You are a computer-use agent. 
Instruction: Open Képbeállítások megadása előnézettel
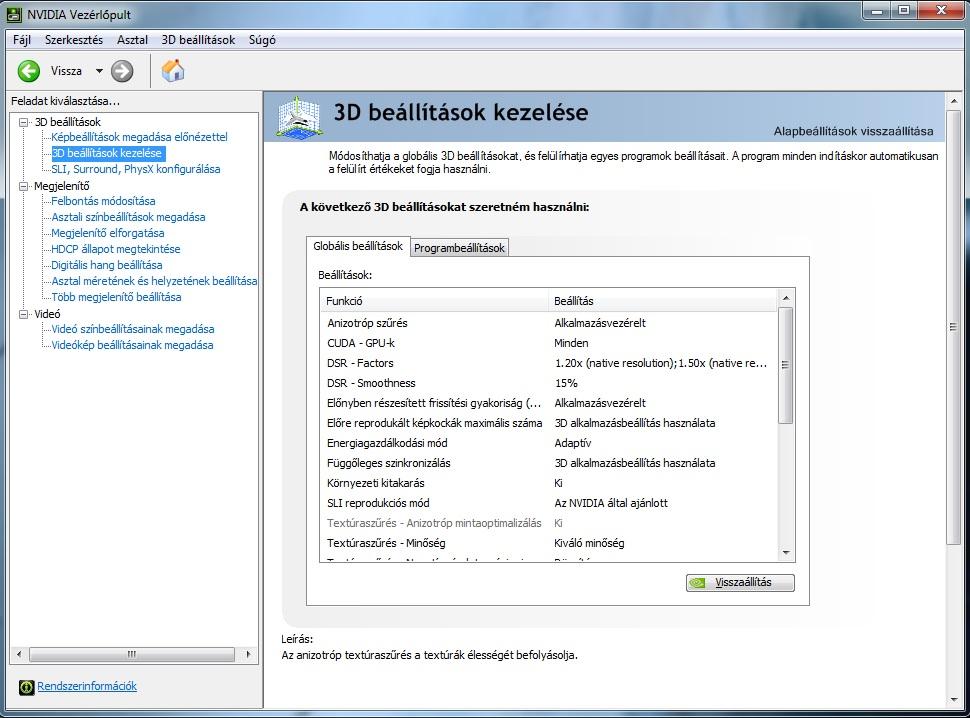pos(139,137)
